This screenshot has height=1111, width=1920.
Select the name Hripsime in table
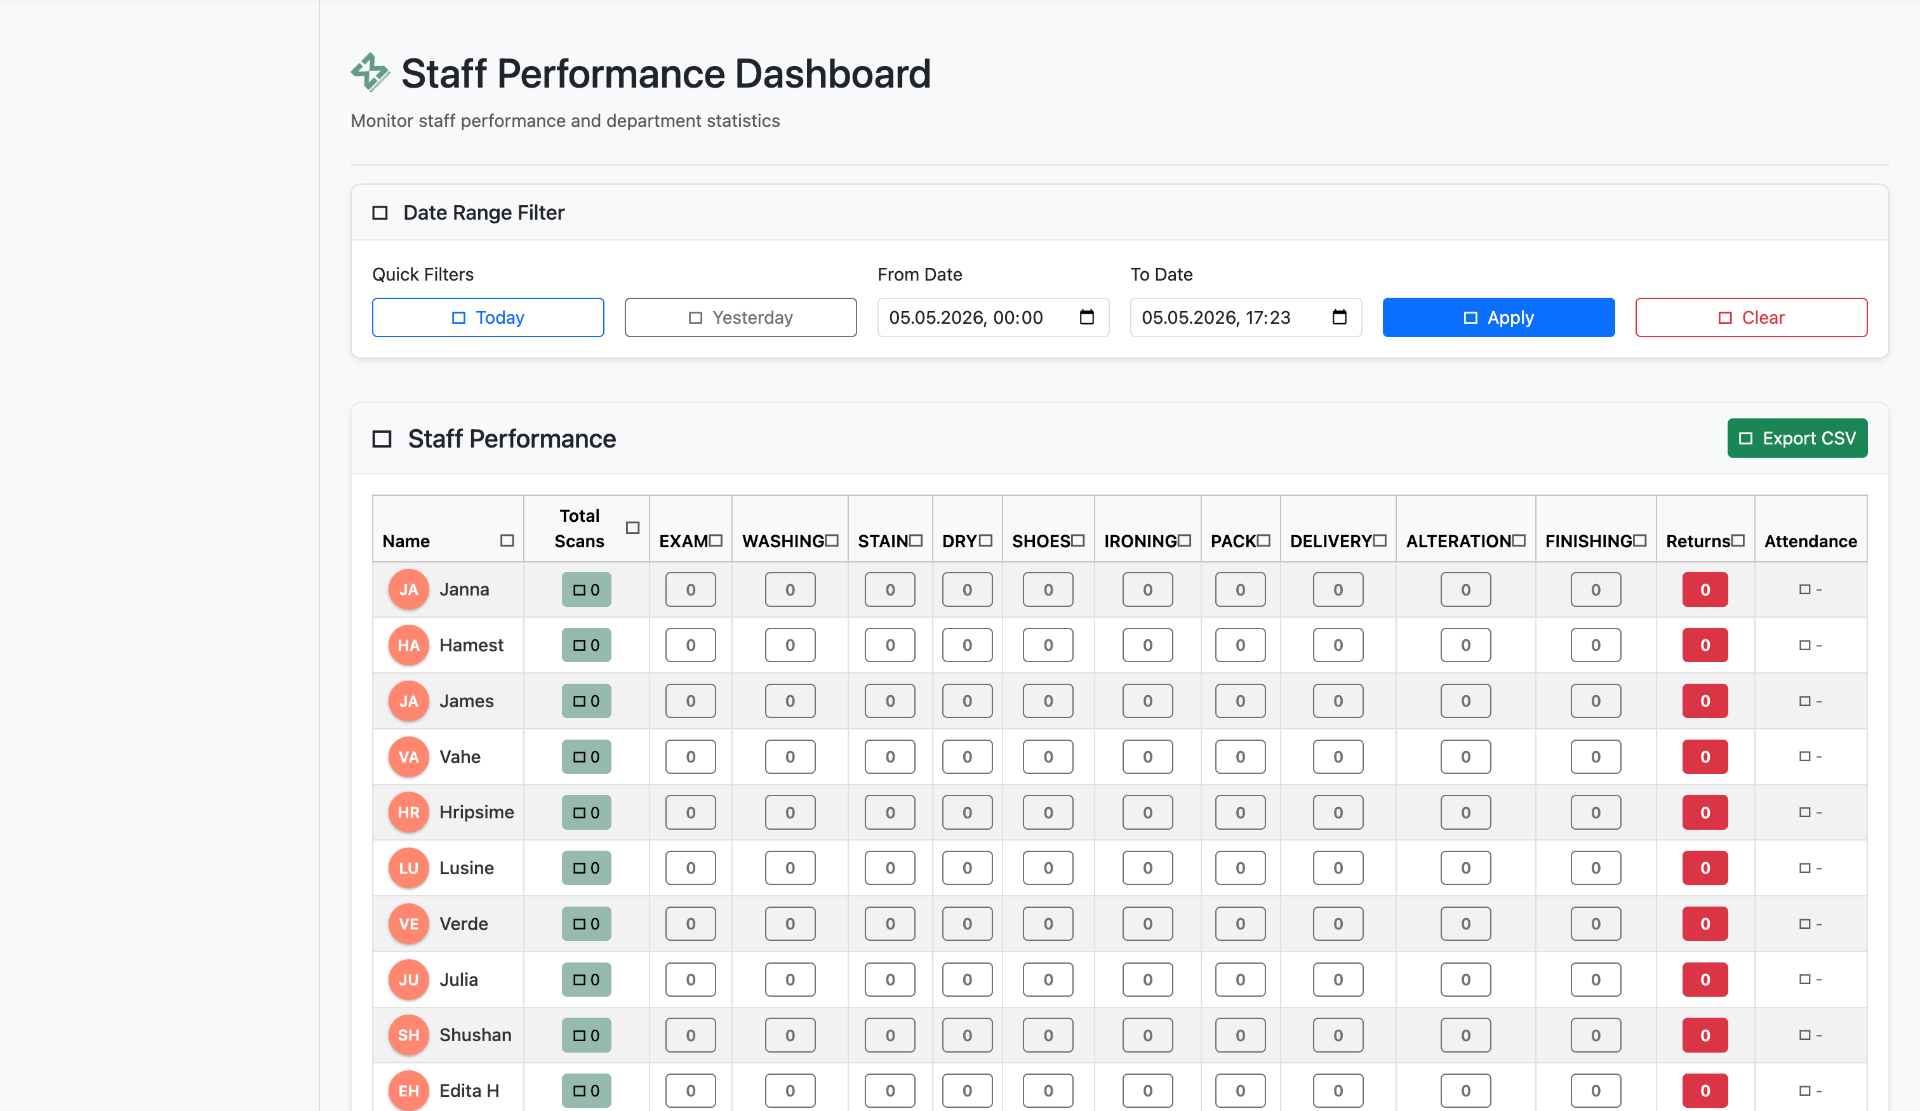[477, 812]
